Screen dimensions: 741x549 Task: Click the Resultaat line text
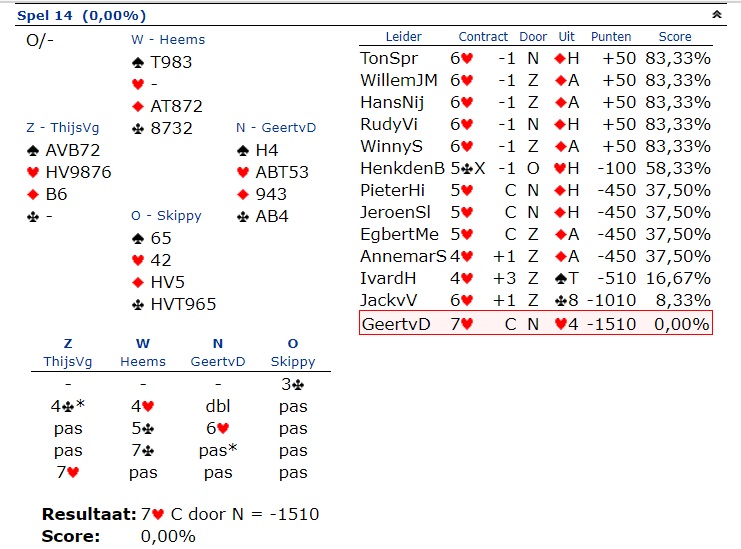pos(181,514)
